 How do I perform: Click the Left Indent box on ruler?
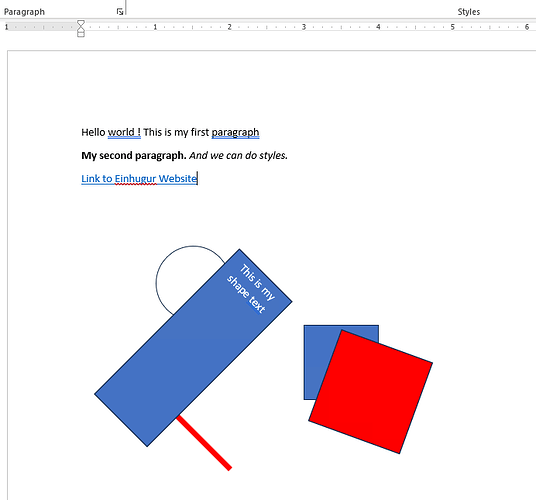point(81,35)
